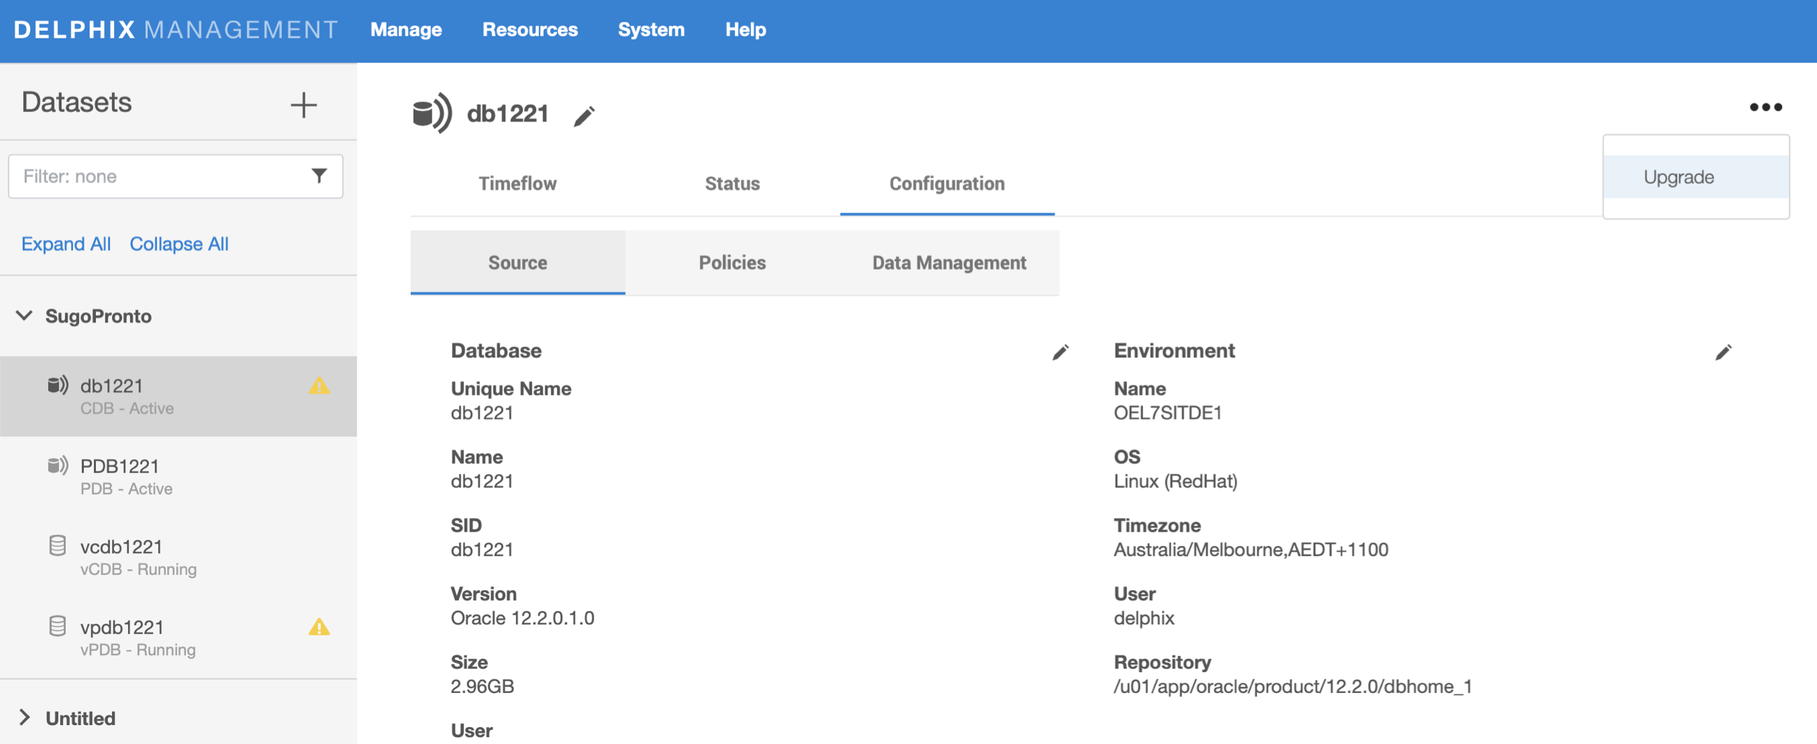Click the Oracle 12.2.0.1.0 version value
Viewport: 1817px width, 744px height.
(x=523, y=618)
